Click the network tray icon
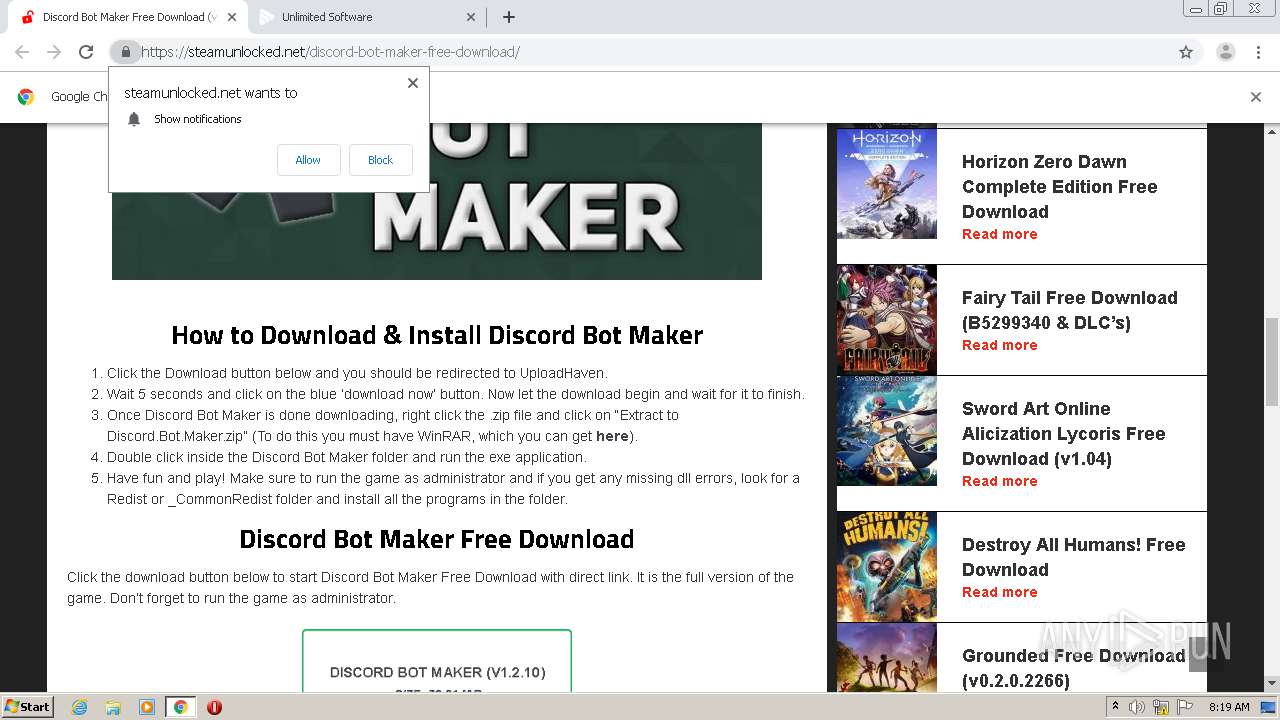1280x720 pixels. [1160, 707]
